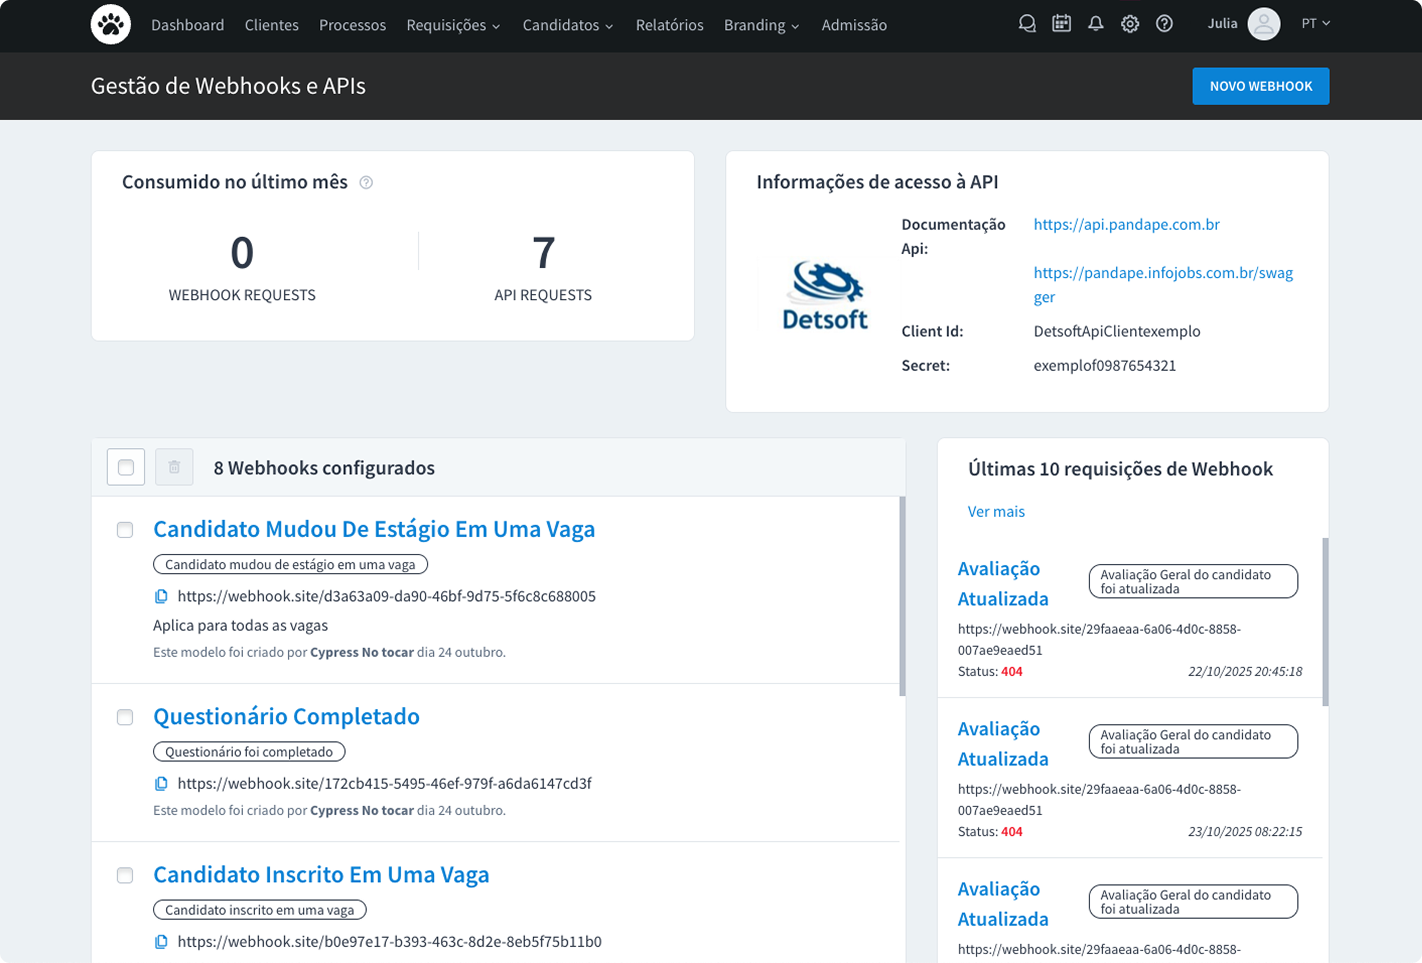
Task: Open the PT language selector
Action: coord(1315,24)
